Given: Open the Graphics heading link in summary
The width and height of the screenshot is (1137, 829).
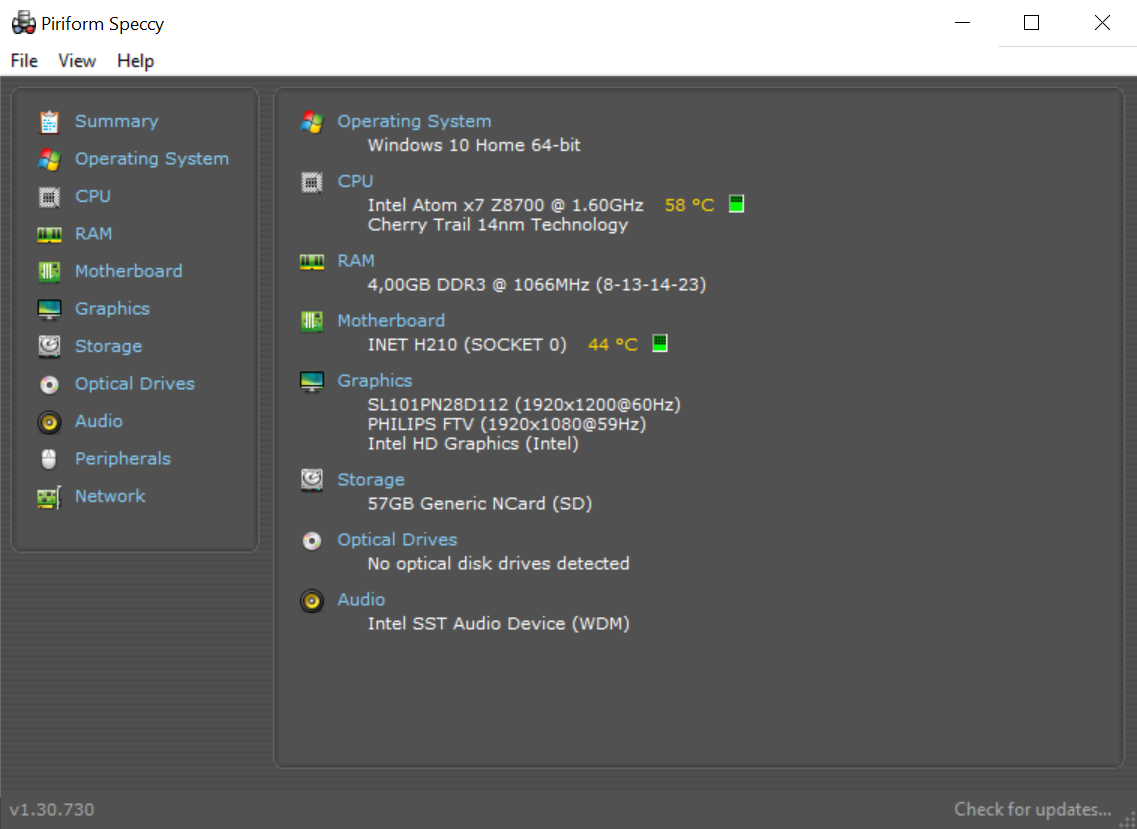Looking at the screenshot, I should tap(375, 381).
